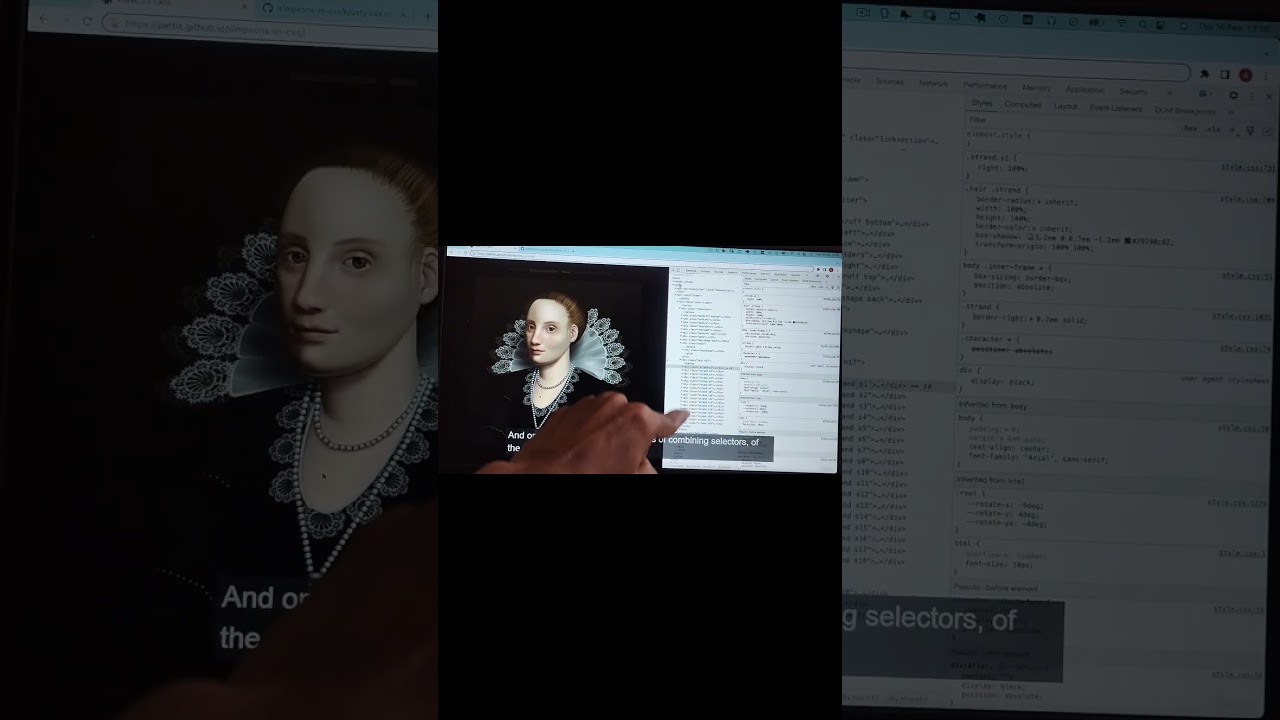This screenshot has height=720, width=1280.
Task: Open the DevTools settings gear
Action: [1233, 95]
